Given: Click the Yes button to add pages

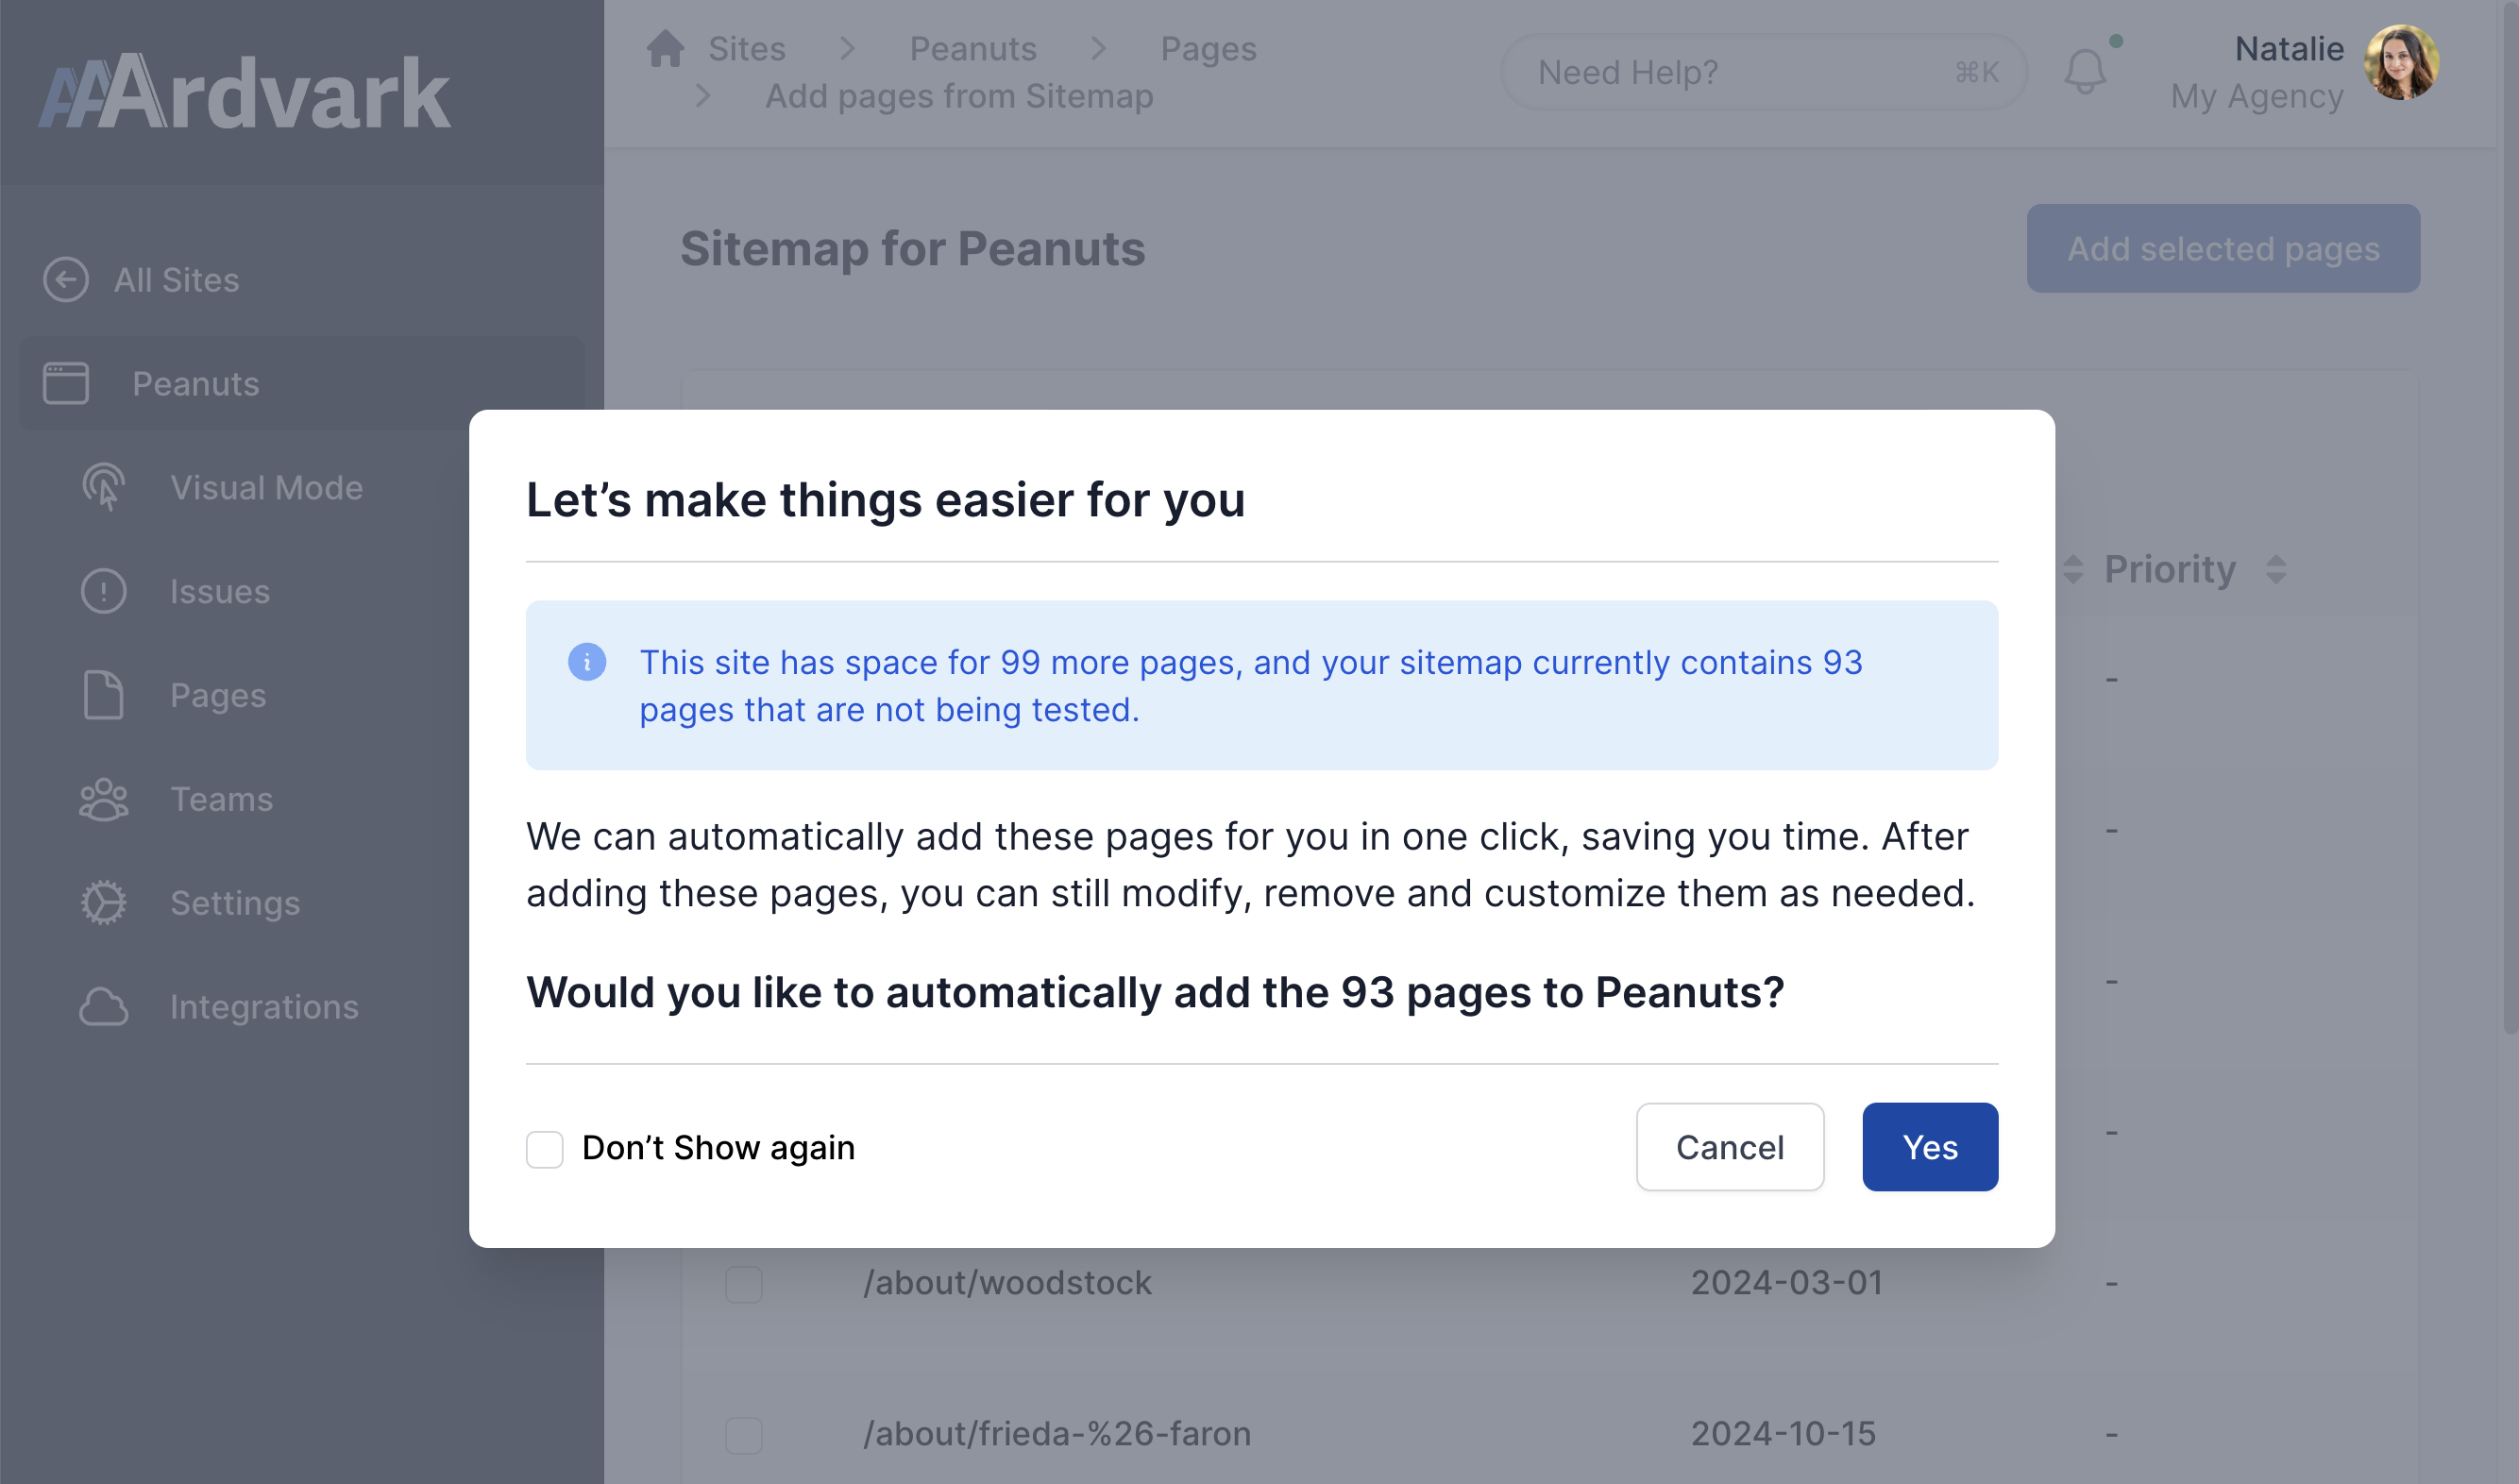Looking at the screenshot, I should (1931, 1147).
